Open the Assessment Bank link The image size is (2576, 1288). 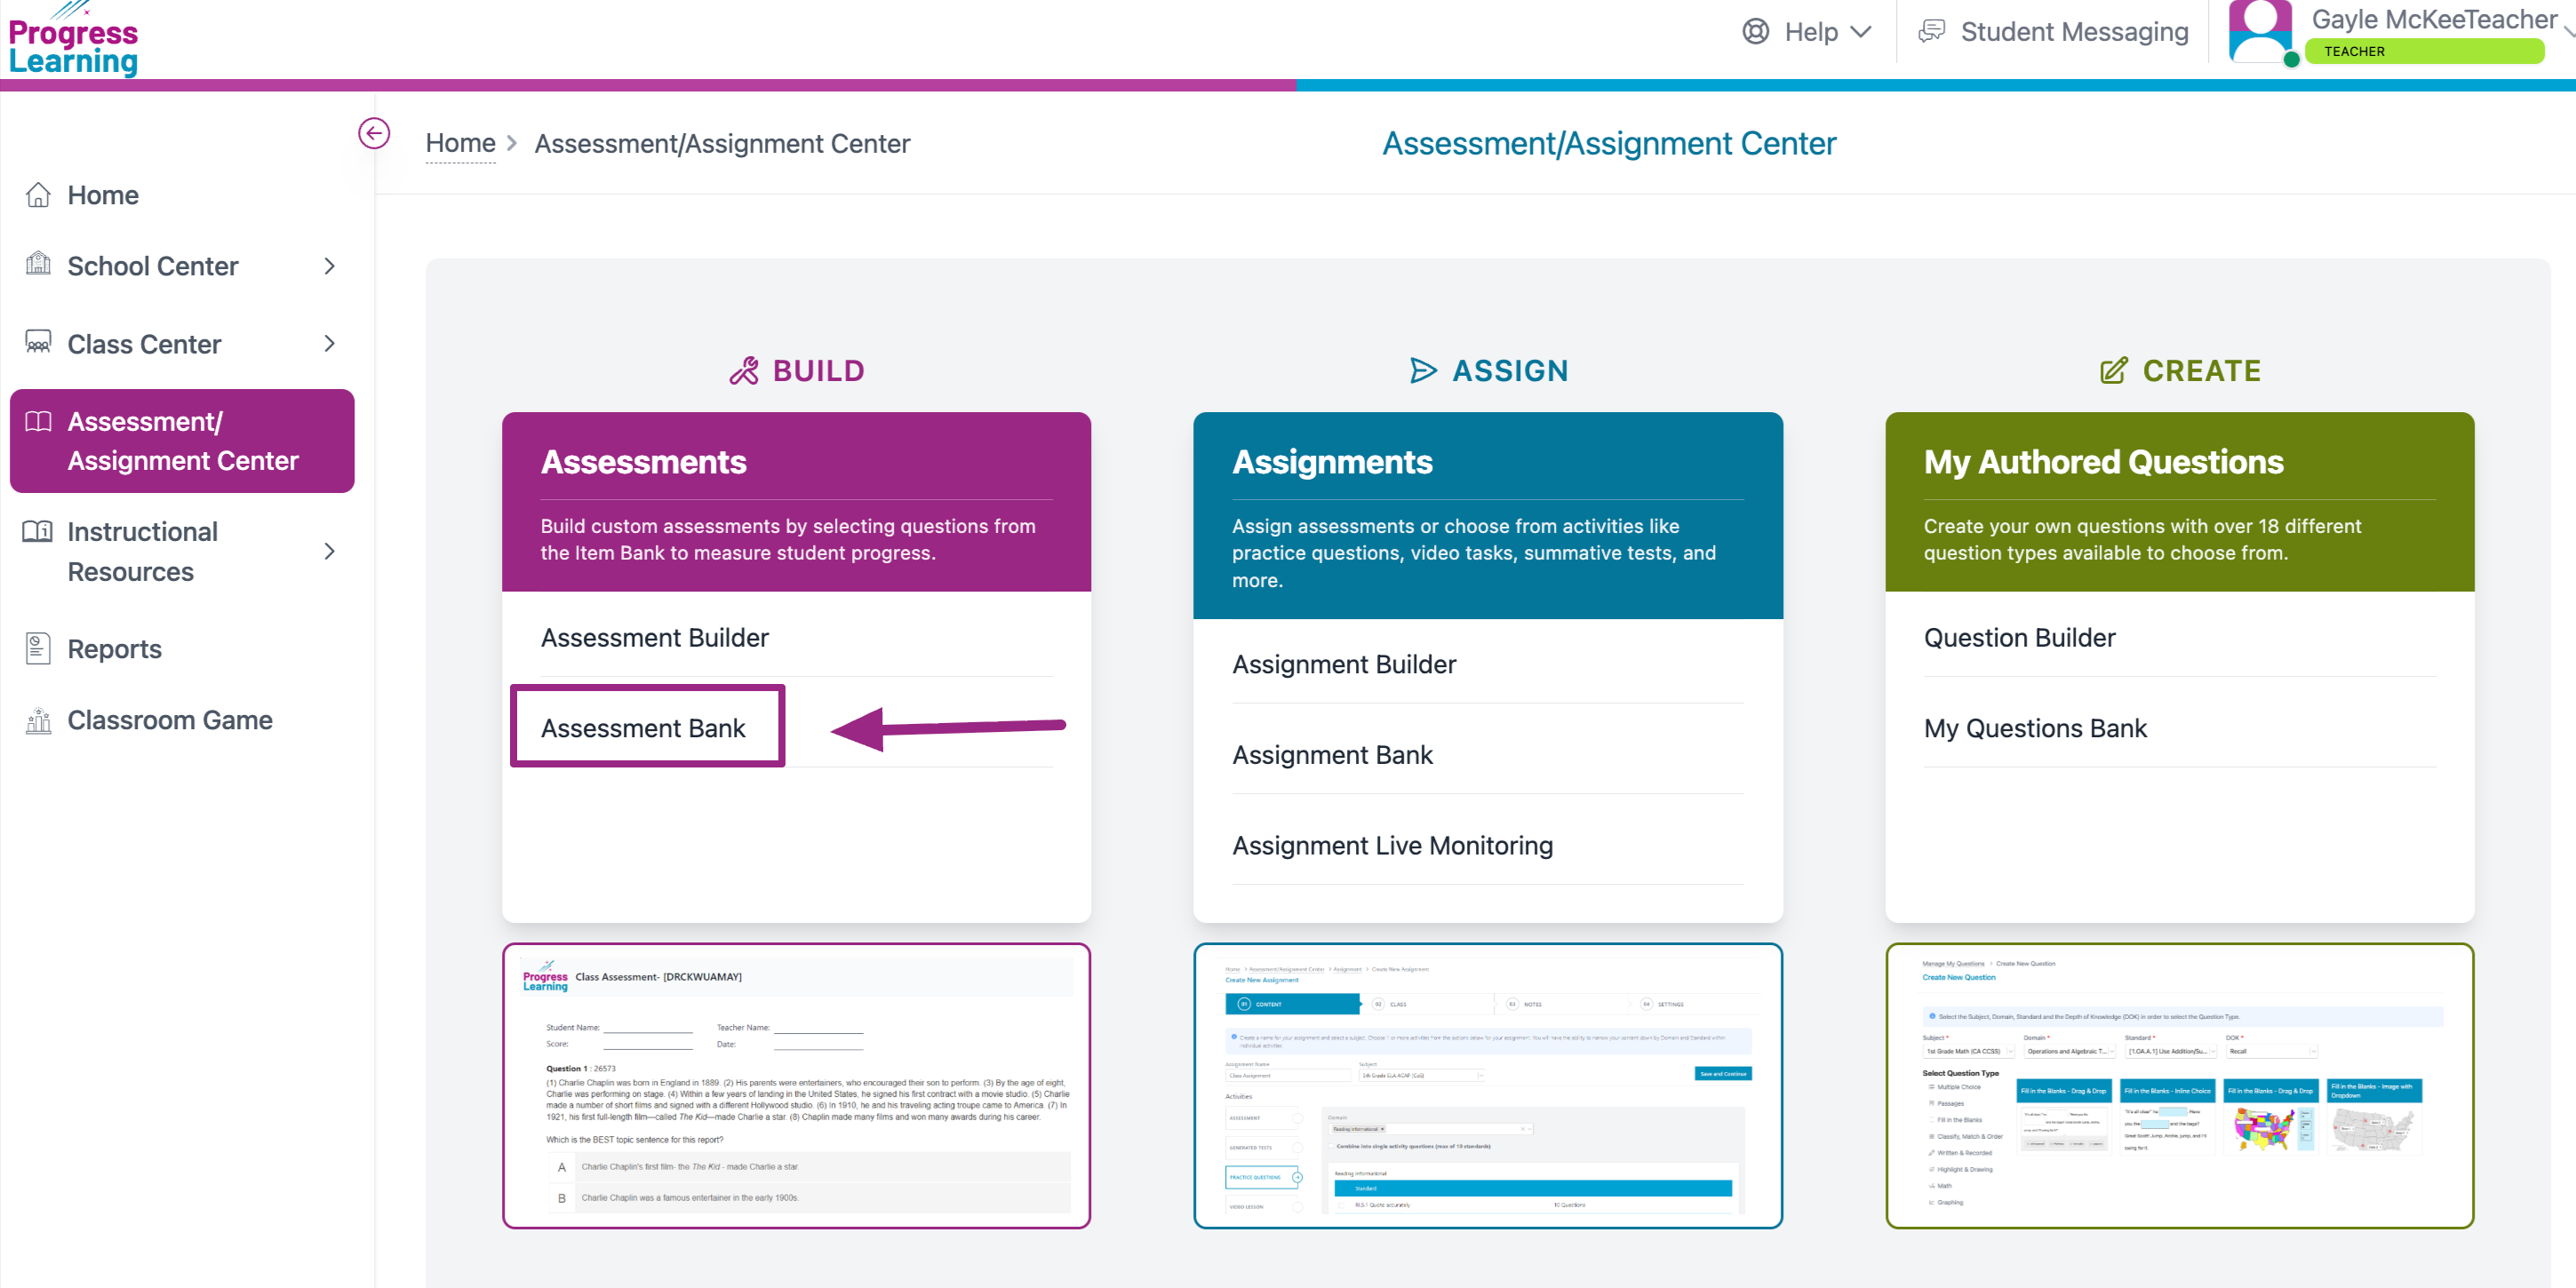click(x=643, y=728)
